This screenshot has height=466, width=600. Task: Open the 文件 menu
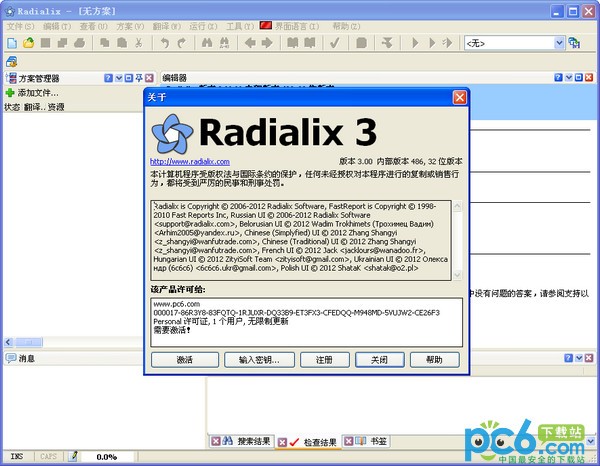[x=20, y=26]
